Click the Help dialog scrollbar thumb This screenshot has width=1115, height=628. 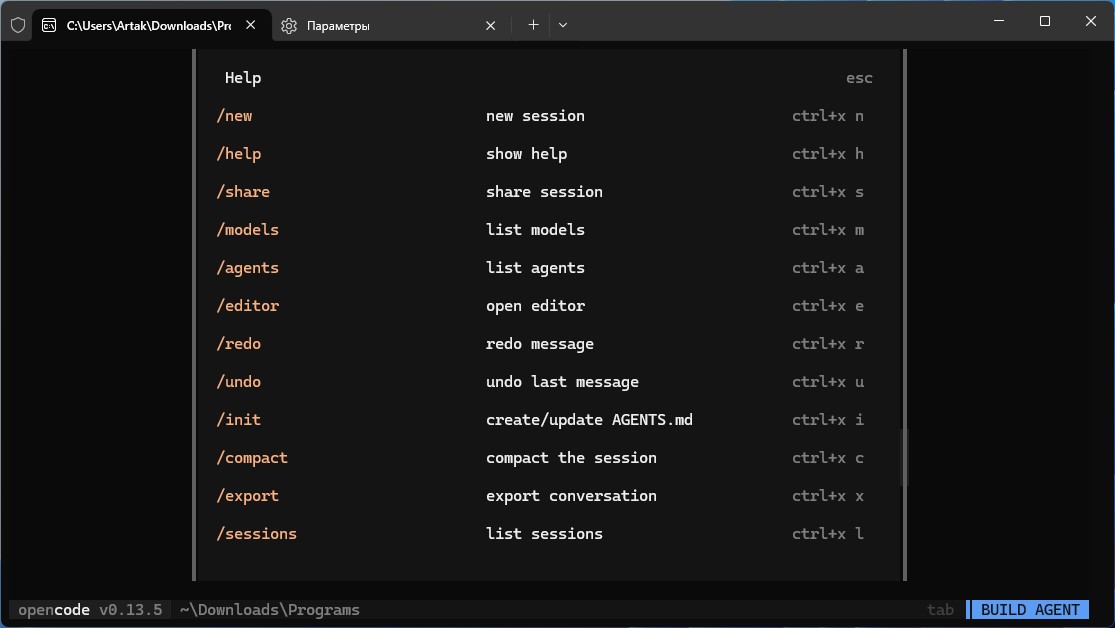903,458
